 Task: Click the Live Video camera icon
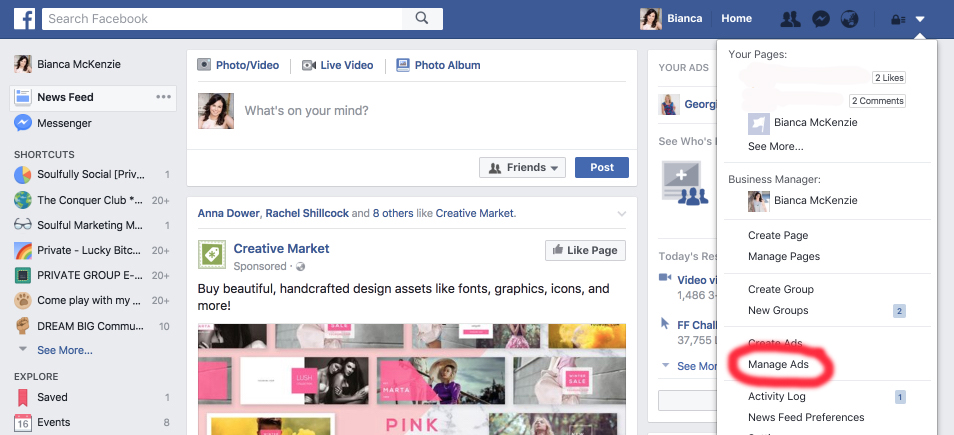(x=309, y=65)
